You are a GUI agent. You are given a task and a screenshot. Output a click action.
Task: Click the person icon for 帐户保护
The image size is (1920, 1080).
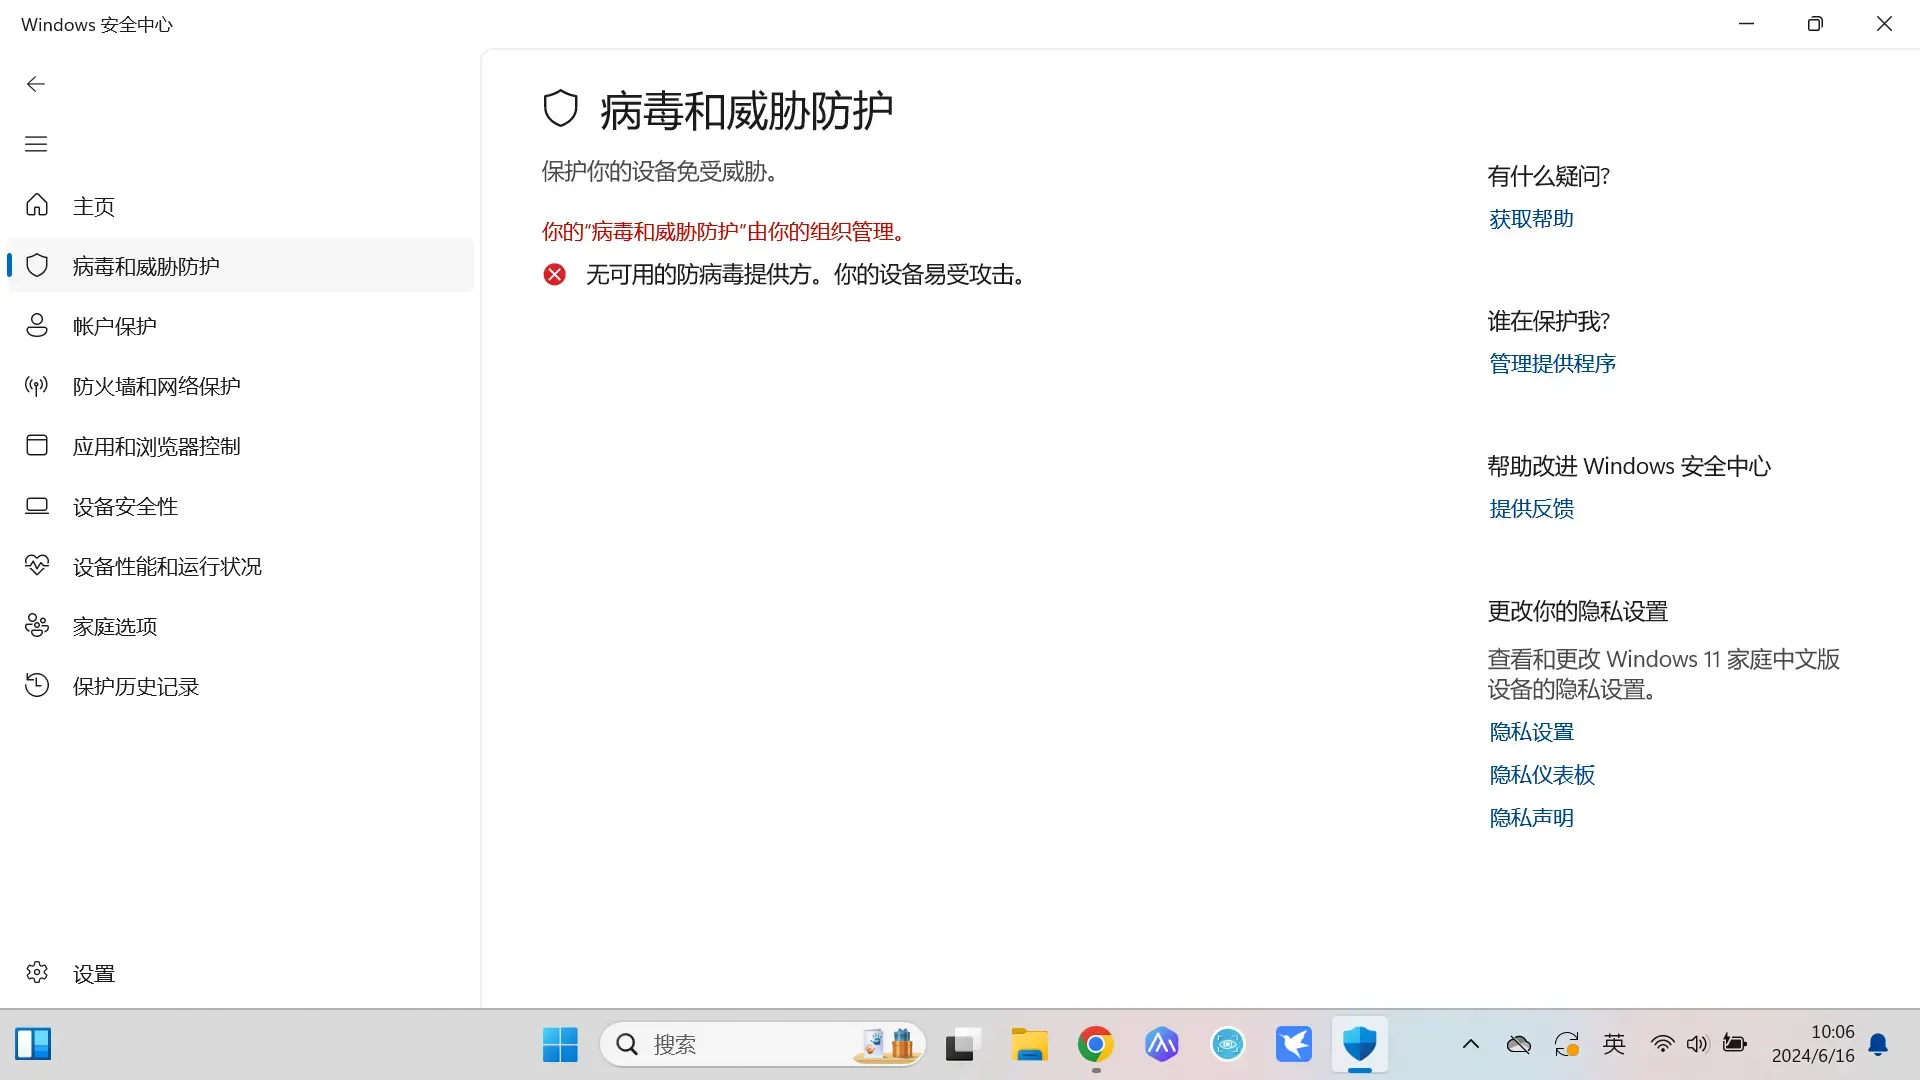pyautogui.click(x=37, y=325)
